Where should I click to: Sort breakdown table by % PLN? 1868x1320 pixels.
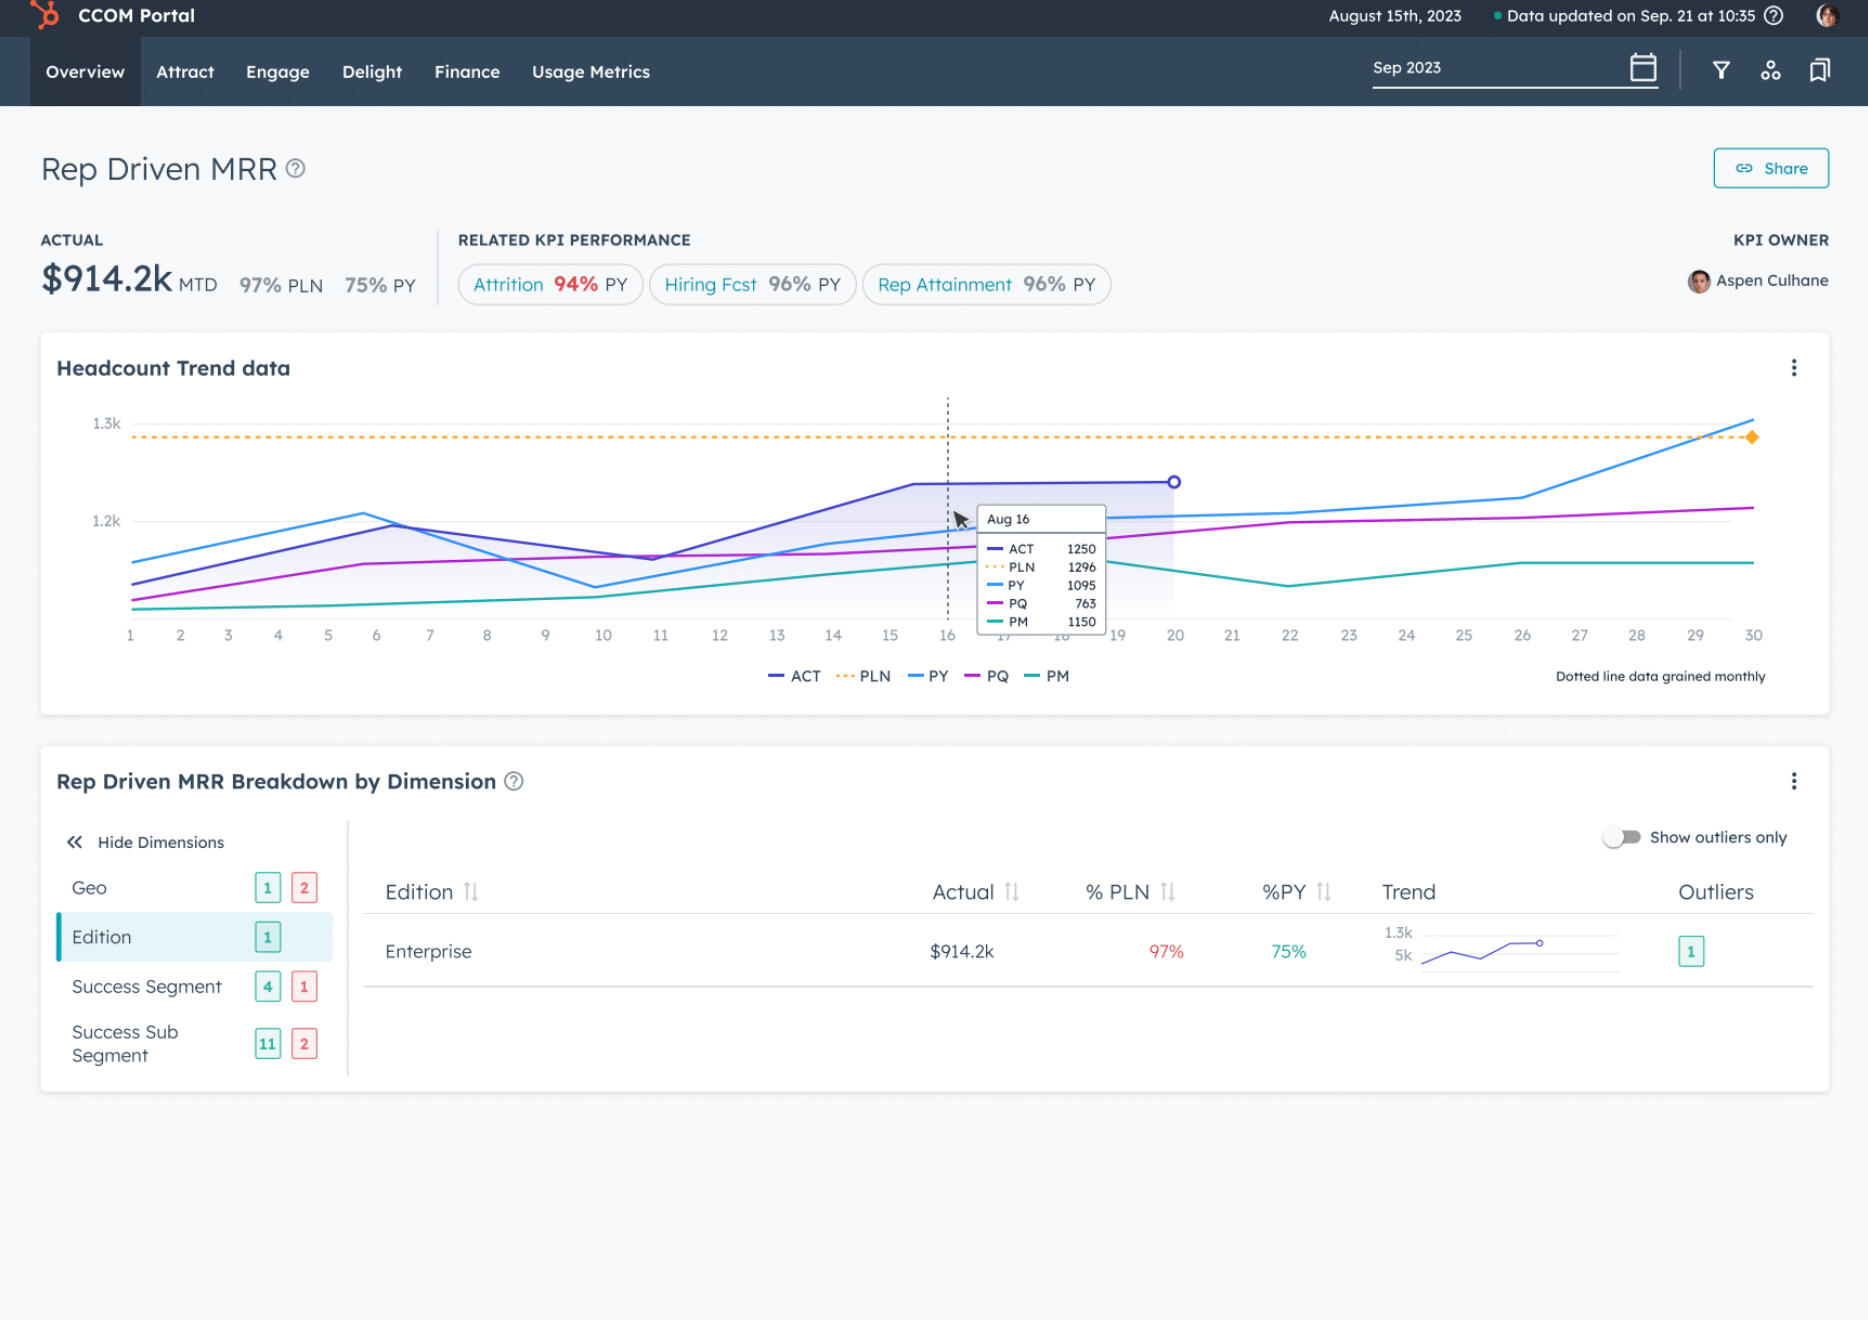click(1168, 891)
